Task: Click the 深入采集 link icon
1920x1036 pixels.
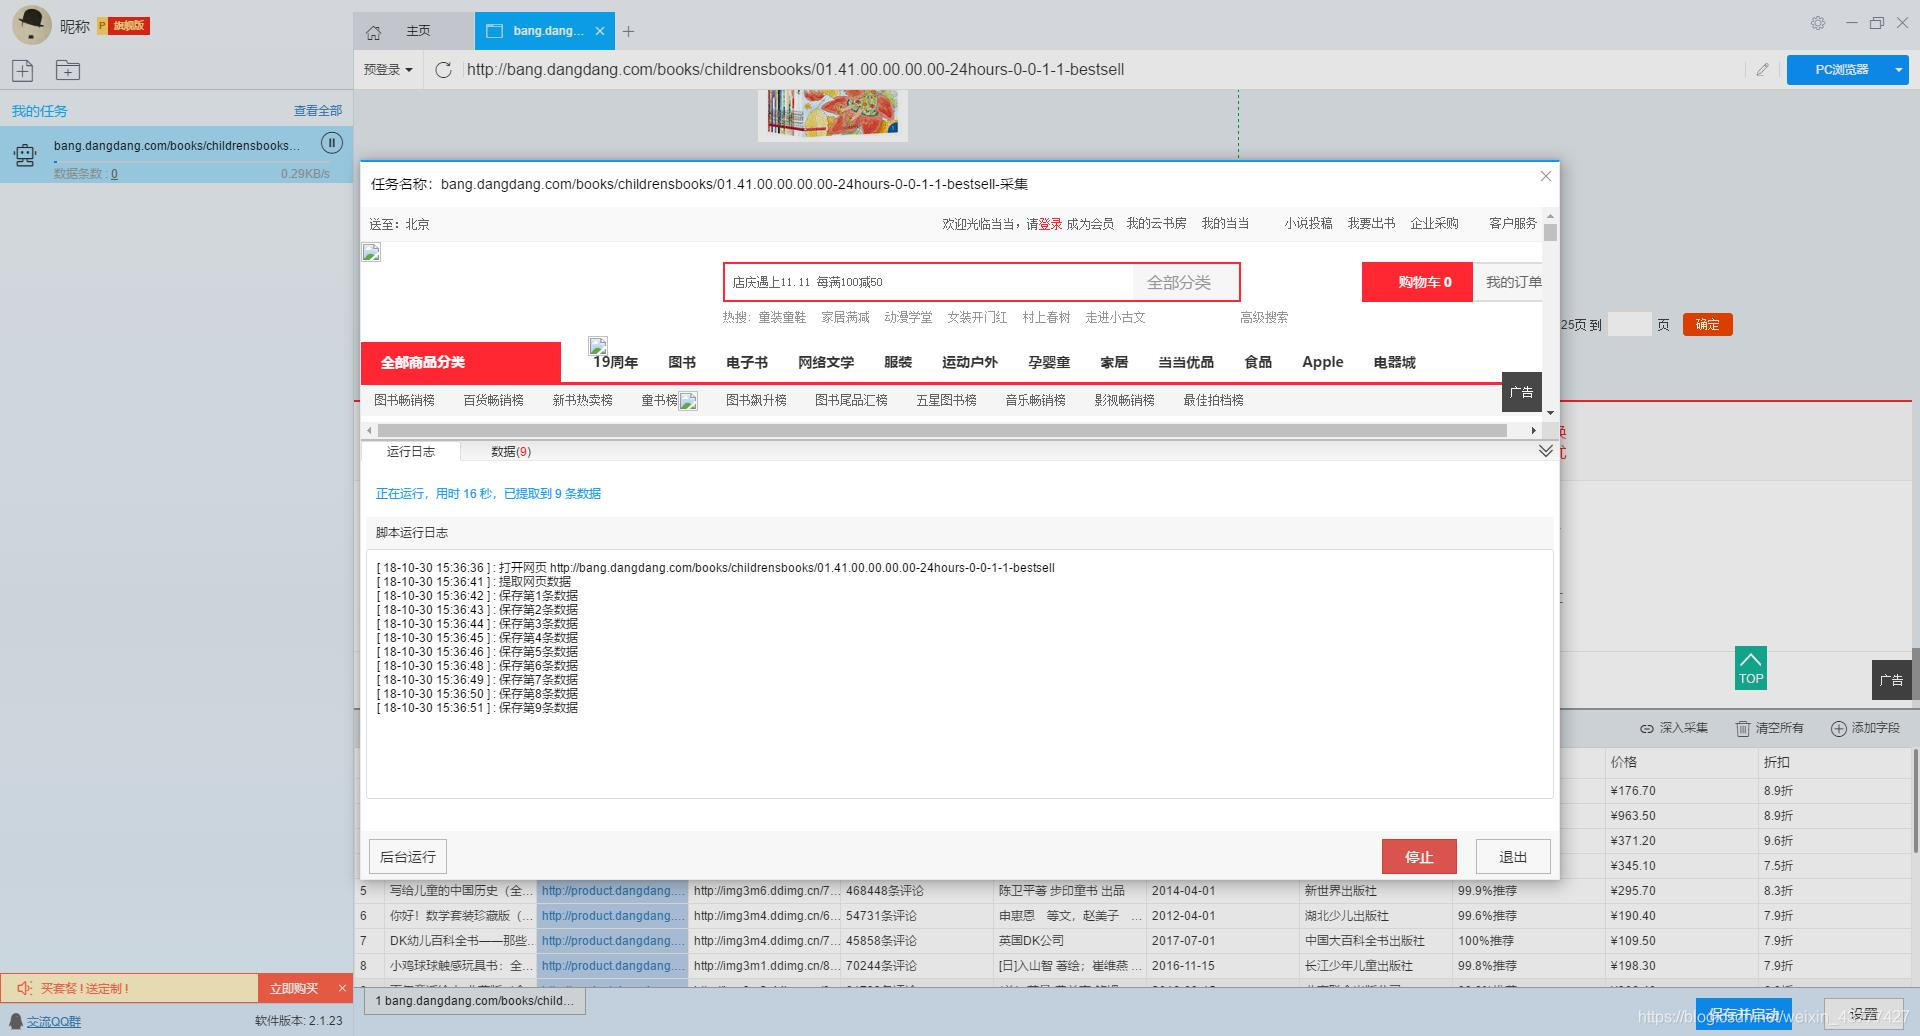Action: pos(1673,728)
